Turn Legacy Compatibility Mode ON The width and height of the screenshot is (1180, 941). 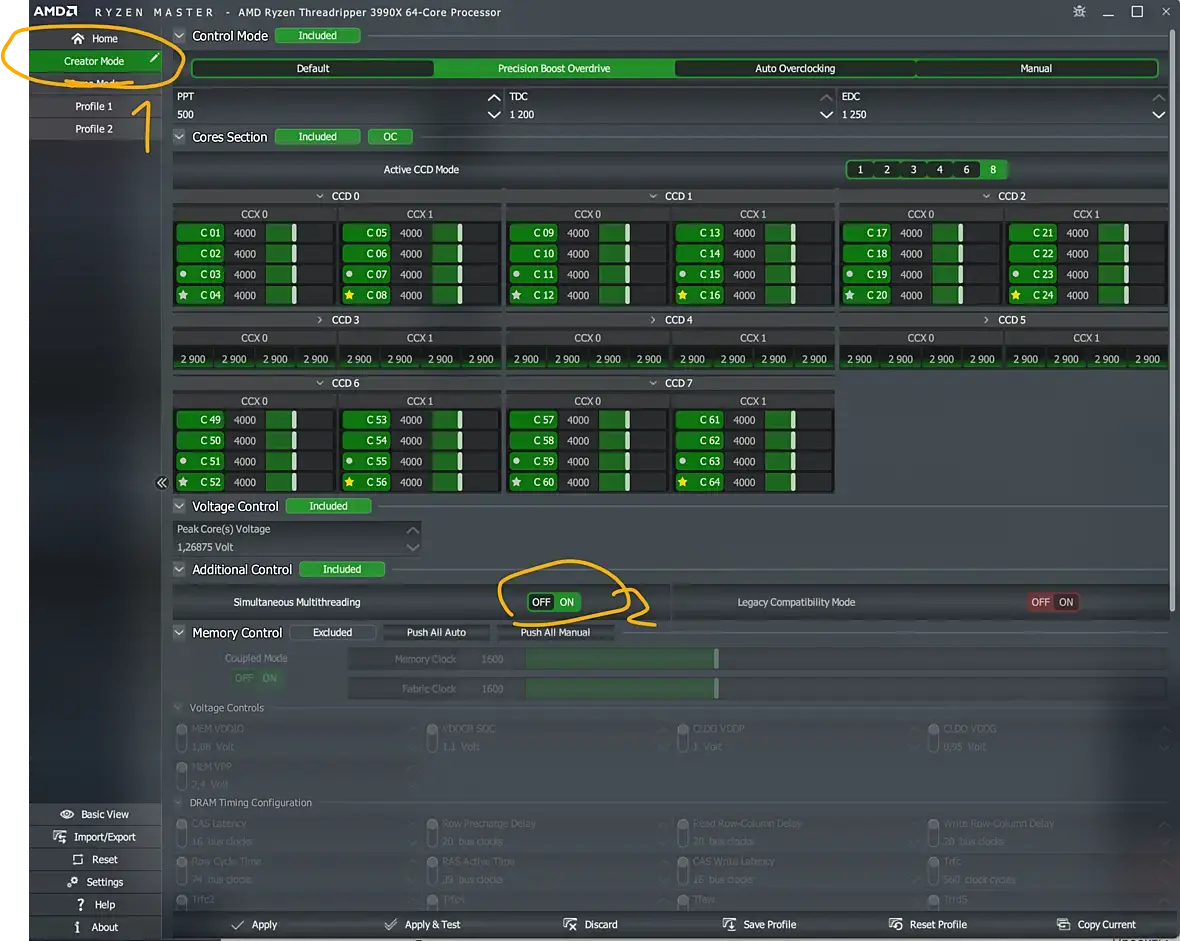(1066, 602)
